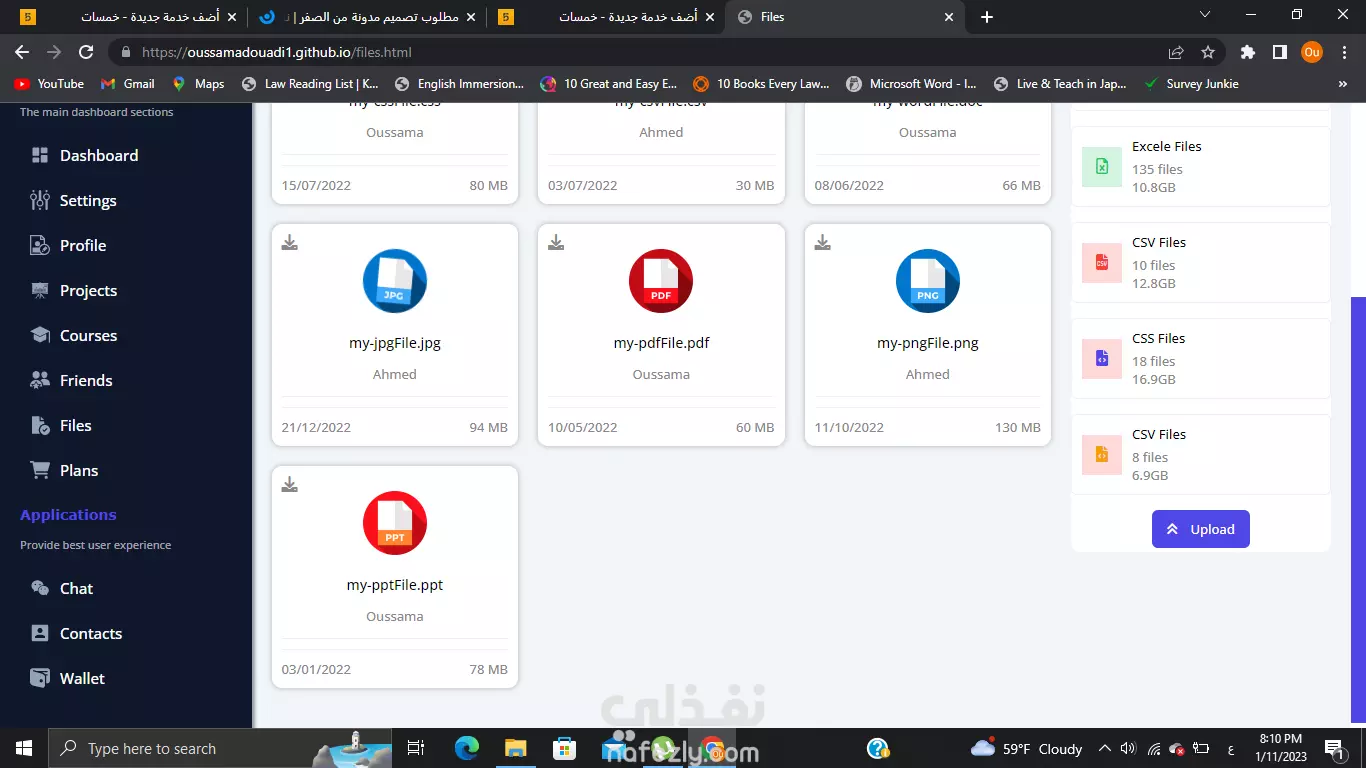The width and height of the screenshot is (1366, 768).
Task: Open the Microsoft Word bookmark
Action: [911, 84]
